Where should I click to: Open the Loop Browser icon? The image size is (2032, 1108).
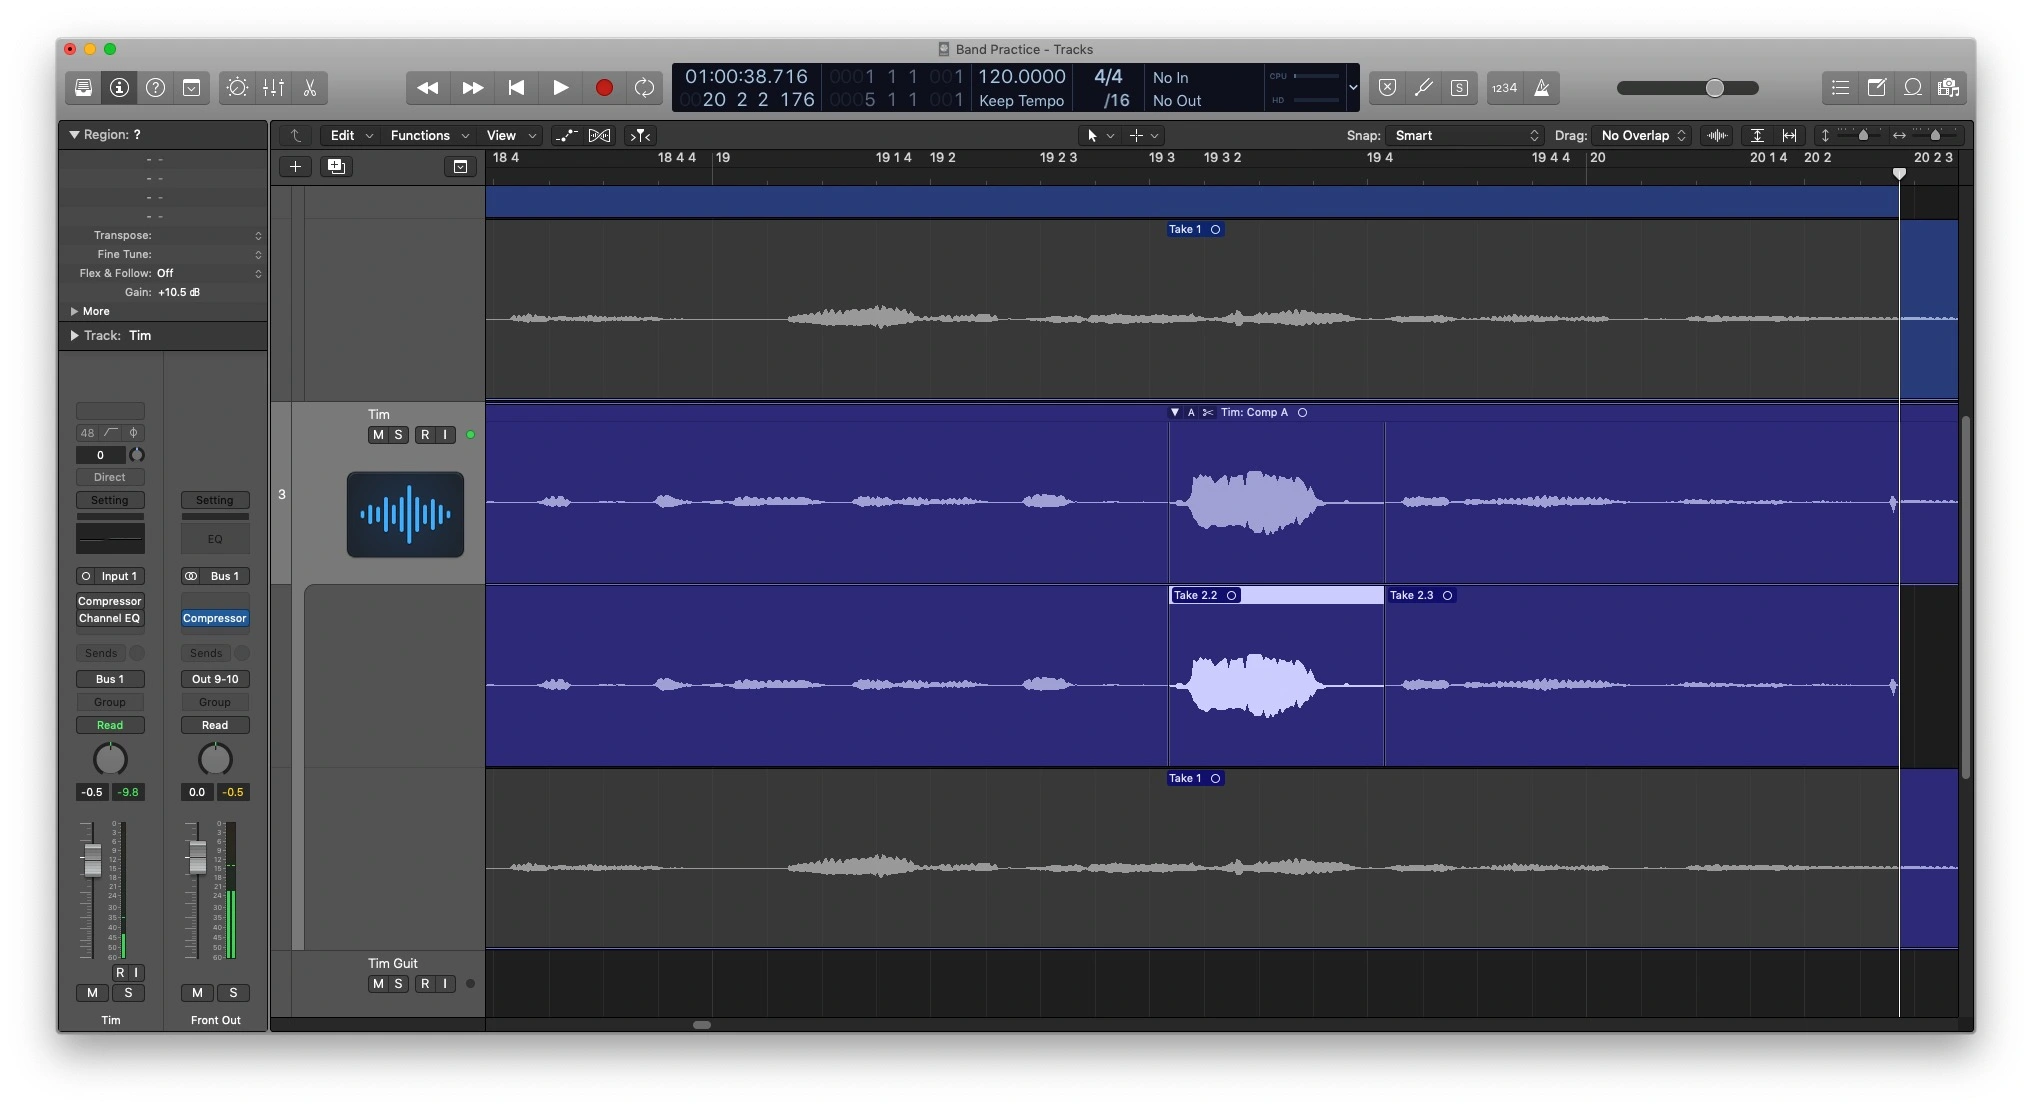tap(1912, 88)
